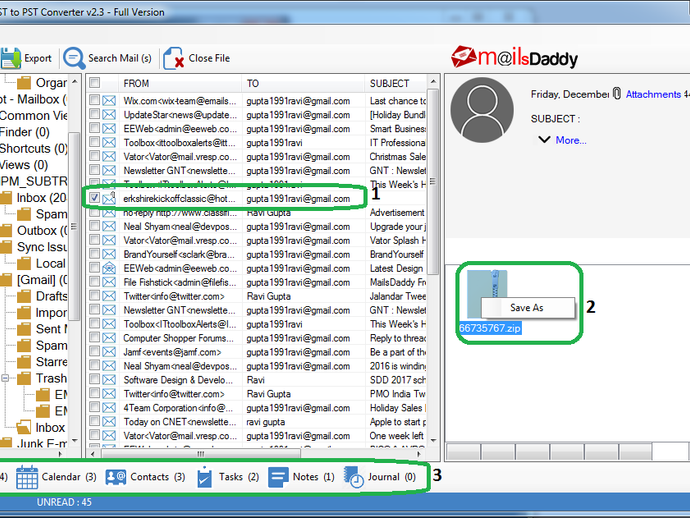Click email list scroll-up arrow
The height and width of the screenshot is (518, 690).
[x=433, y=82]
